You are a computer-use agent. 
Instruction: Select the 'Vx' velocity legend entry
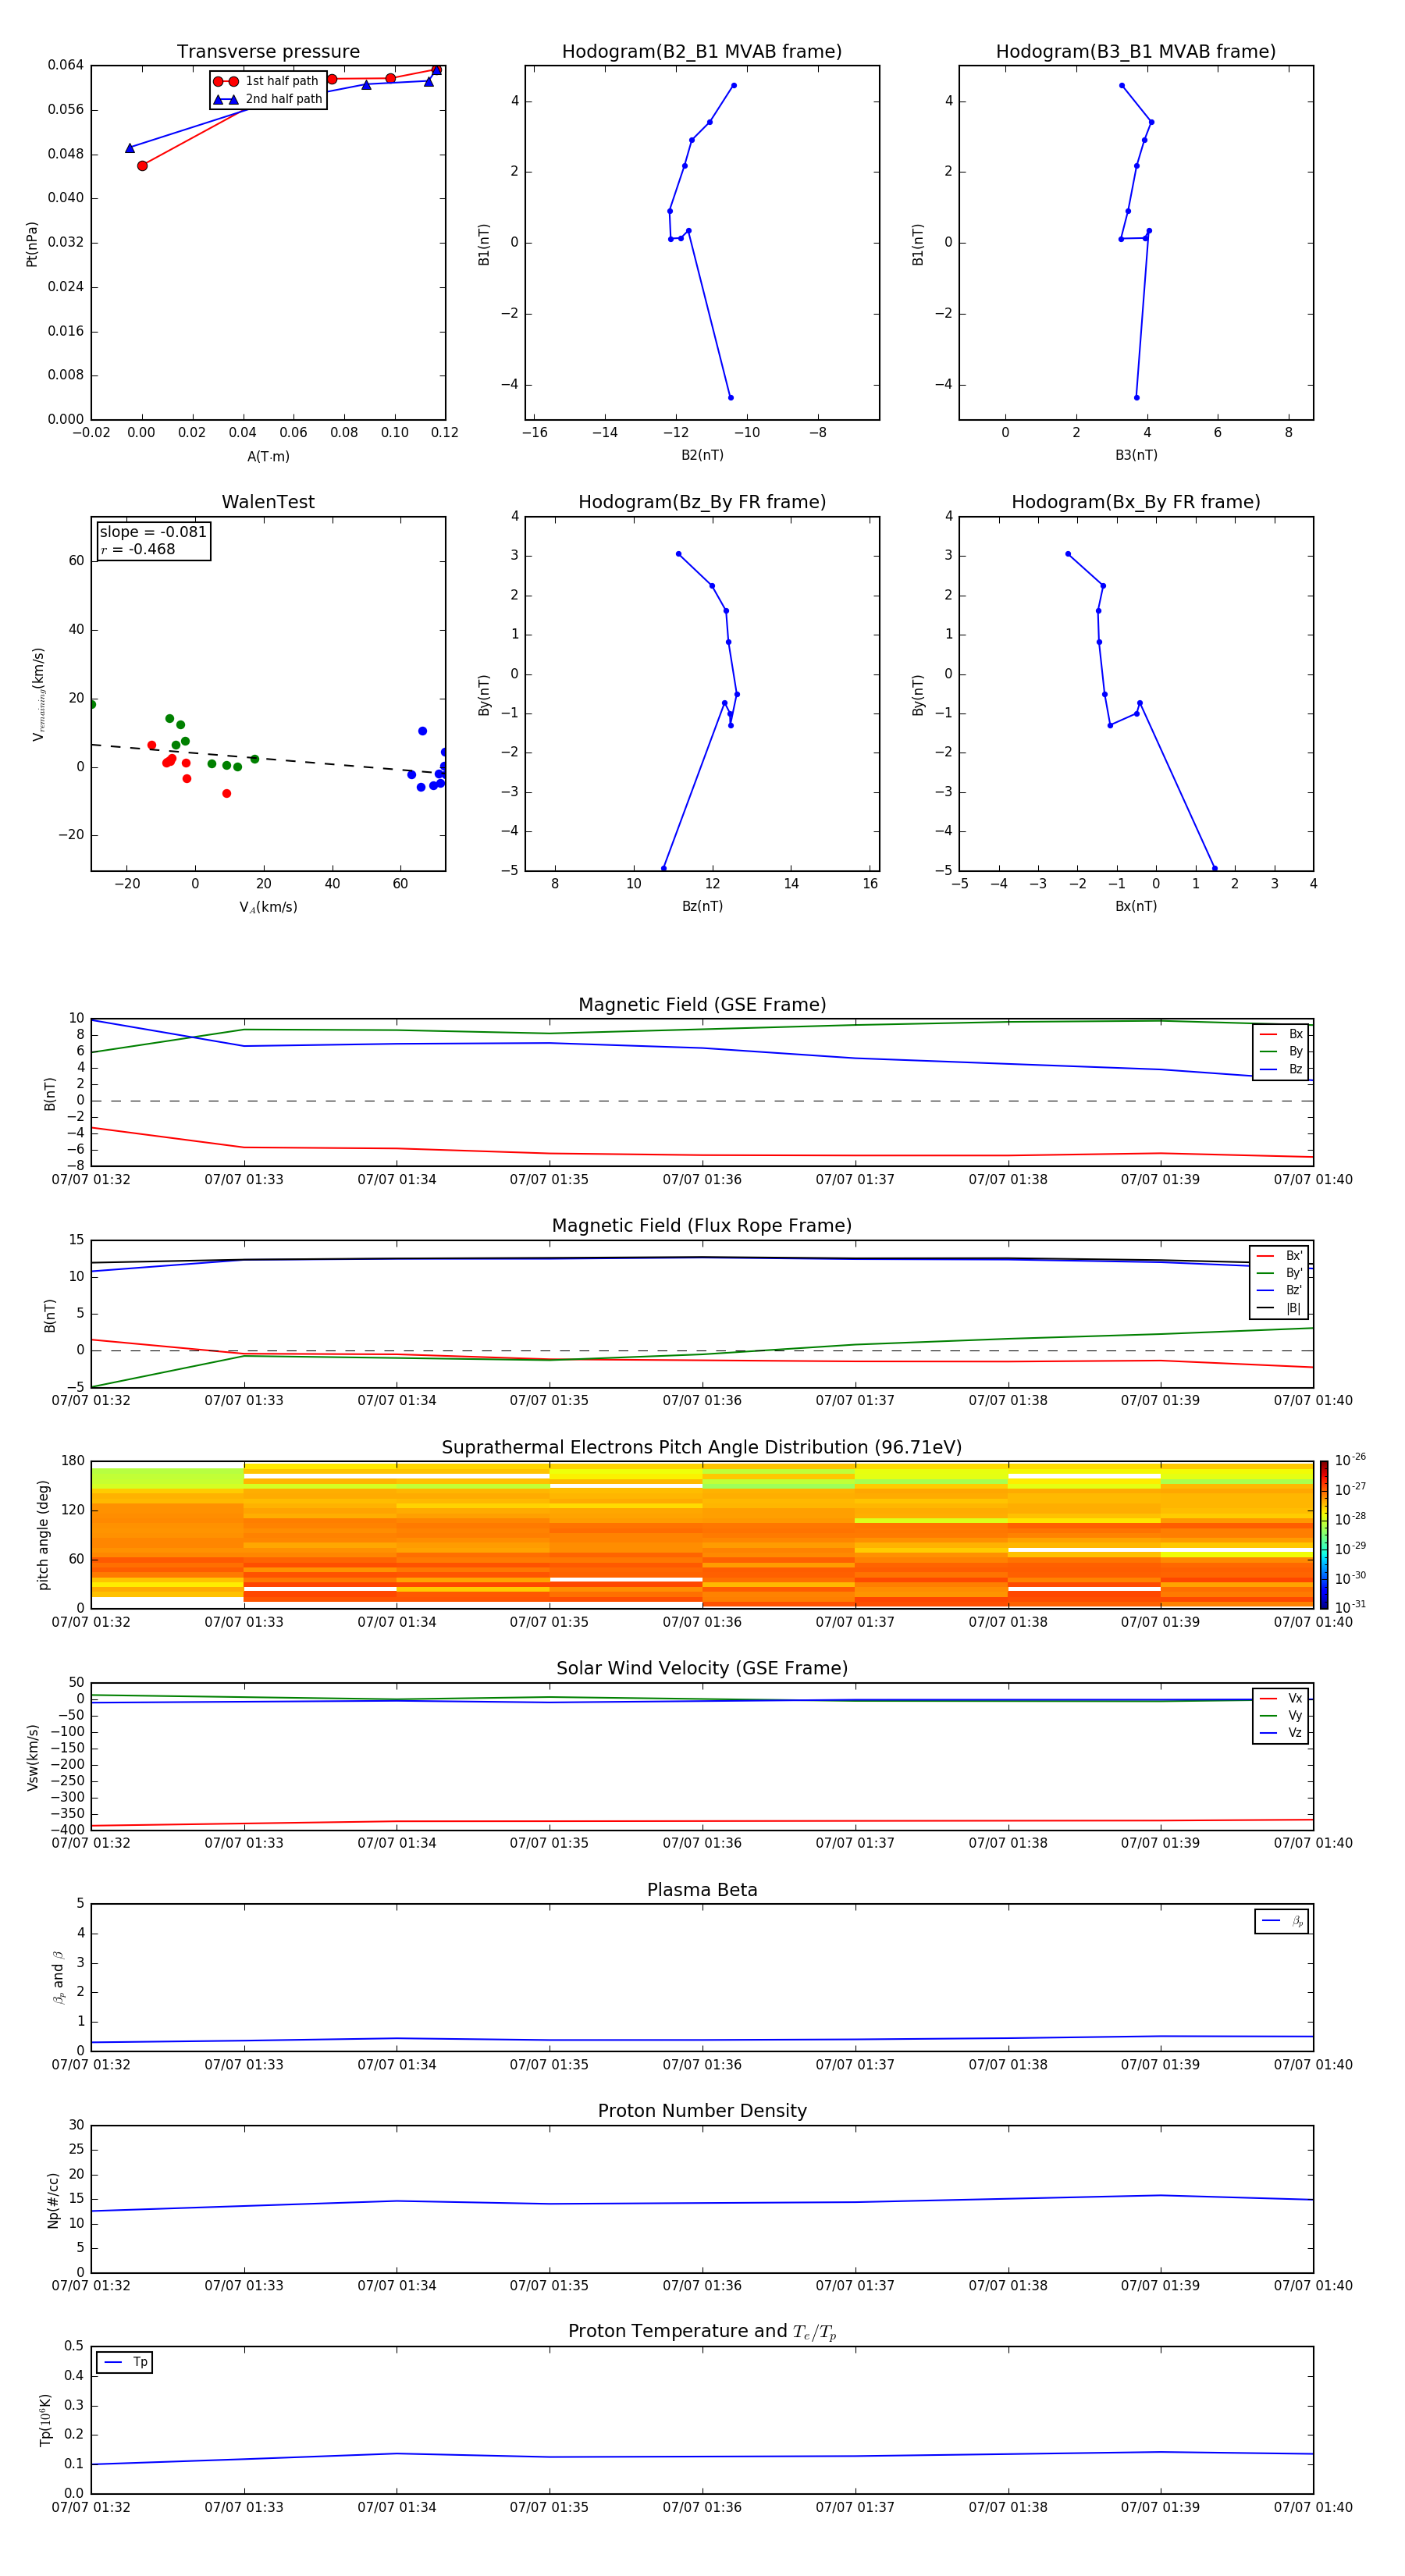1281,1698
